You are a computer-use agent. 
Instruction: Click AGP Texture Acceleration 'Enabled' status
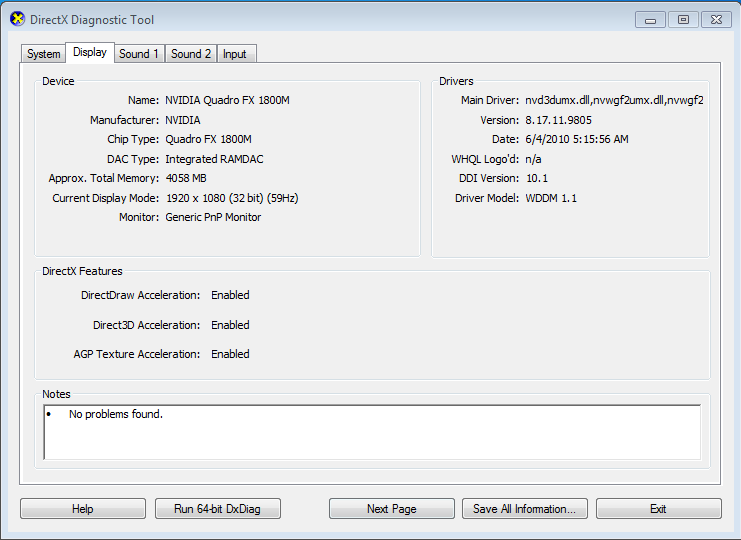(230, 354)
